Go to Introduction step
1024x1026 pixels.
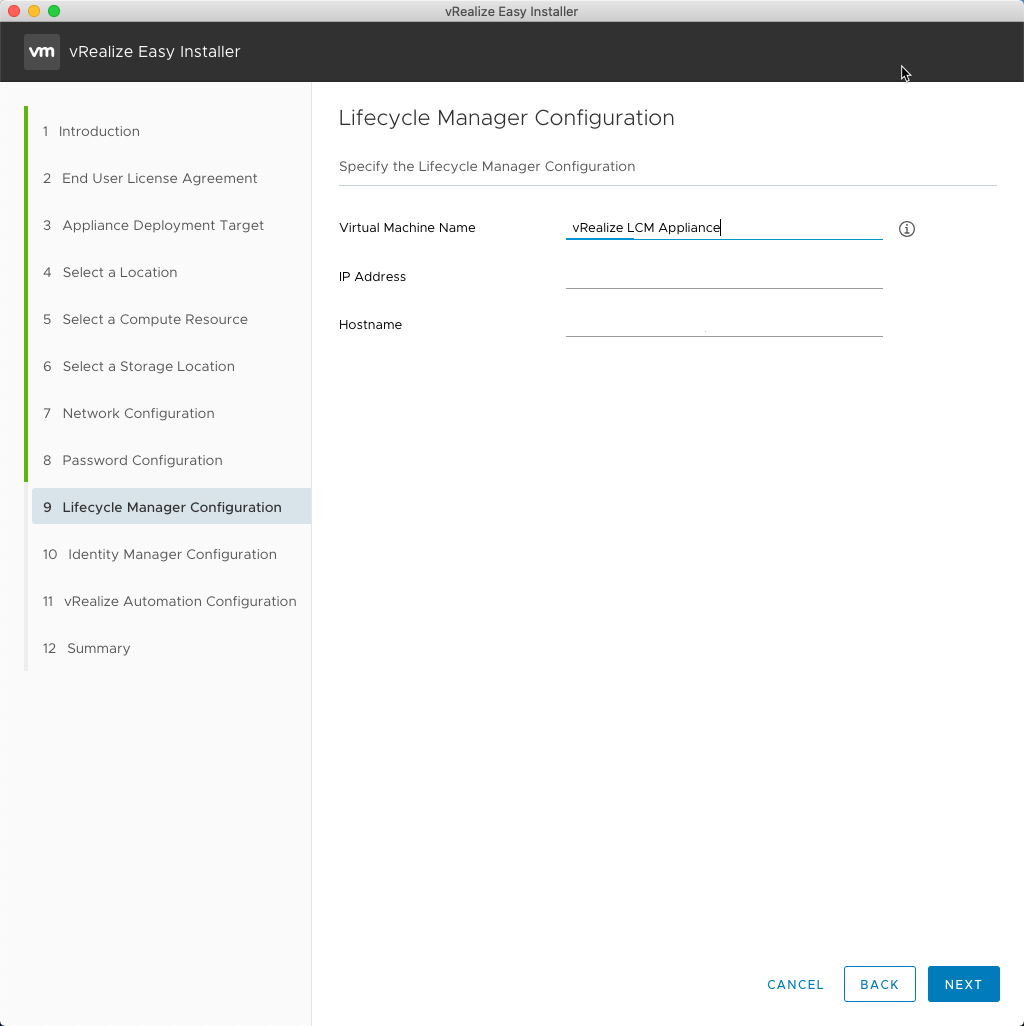[x=99, y=131]
